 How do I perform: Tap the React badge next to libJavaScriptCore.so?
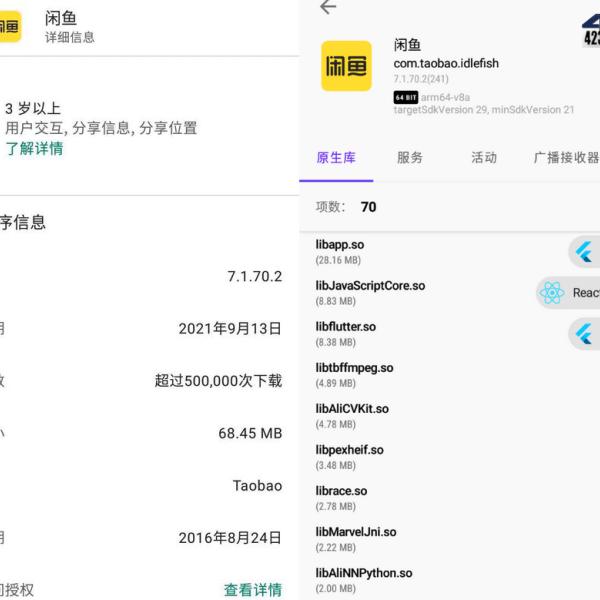point(568,293)
